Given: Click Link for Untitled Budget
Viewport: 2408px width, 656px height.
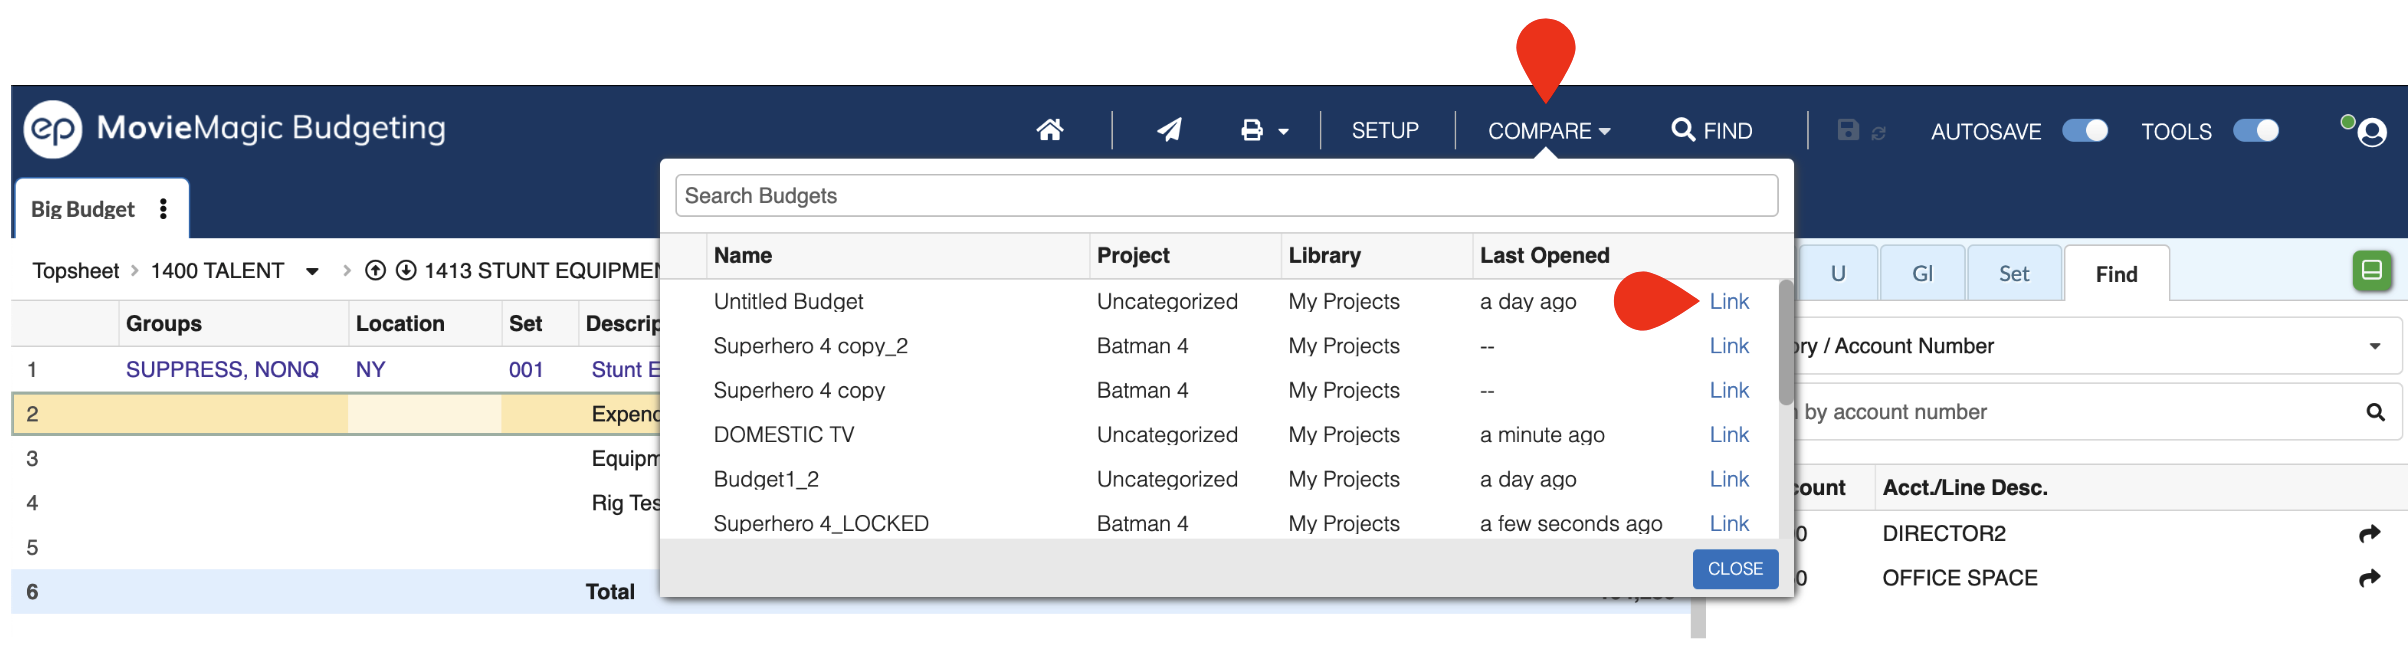Looking at the screenshot, I should (1729, 301).
